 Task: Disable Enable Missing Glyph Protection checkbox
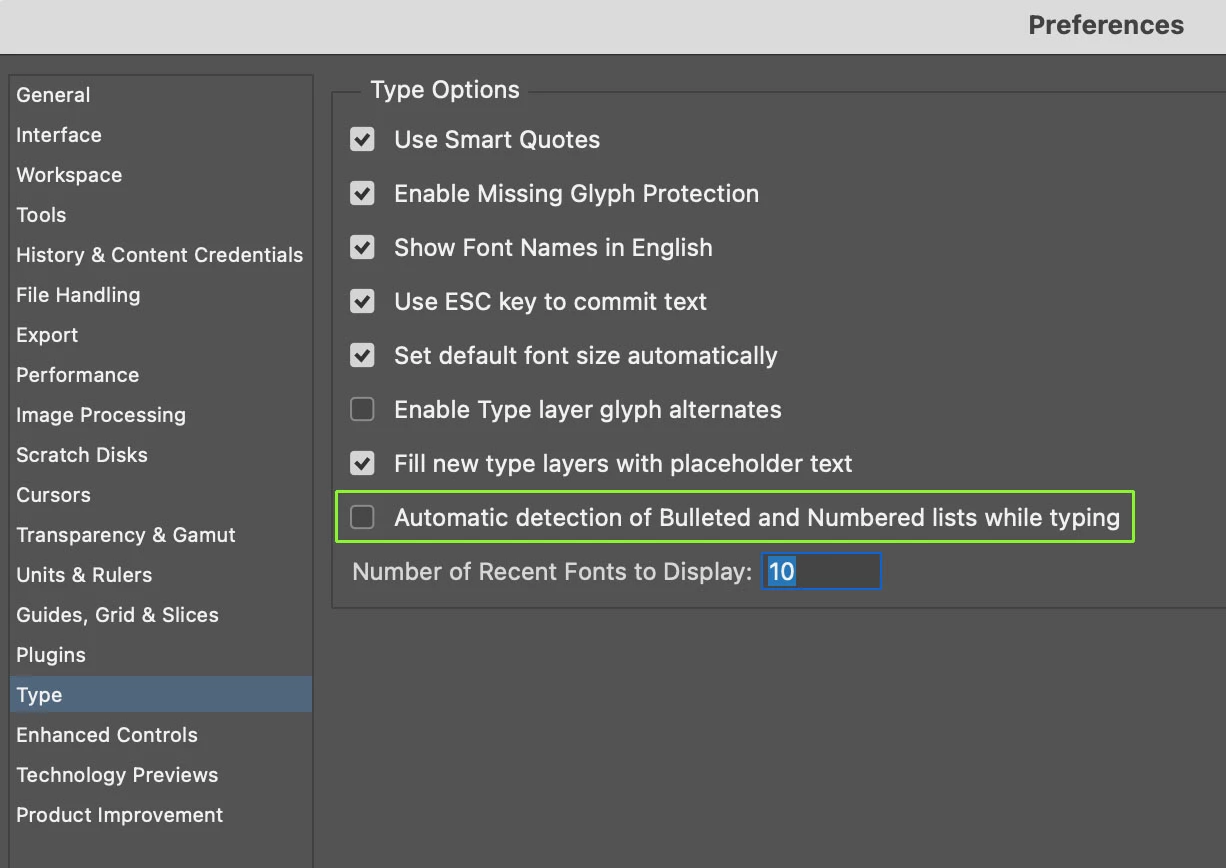[362, 194]
